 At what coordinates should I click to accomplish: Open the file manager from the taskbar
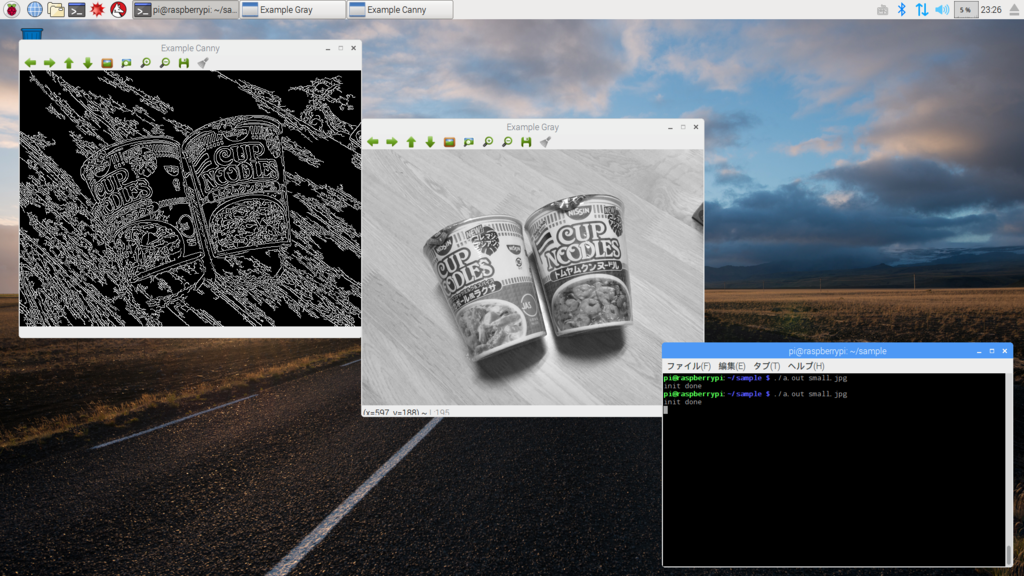click(56, 9)
